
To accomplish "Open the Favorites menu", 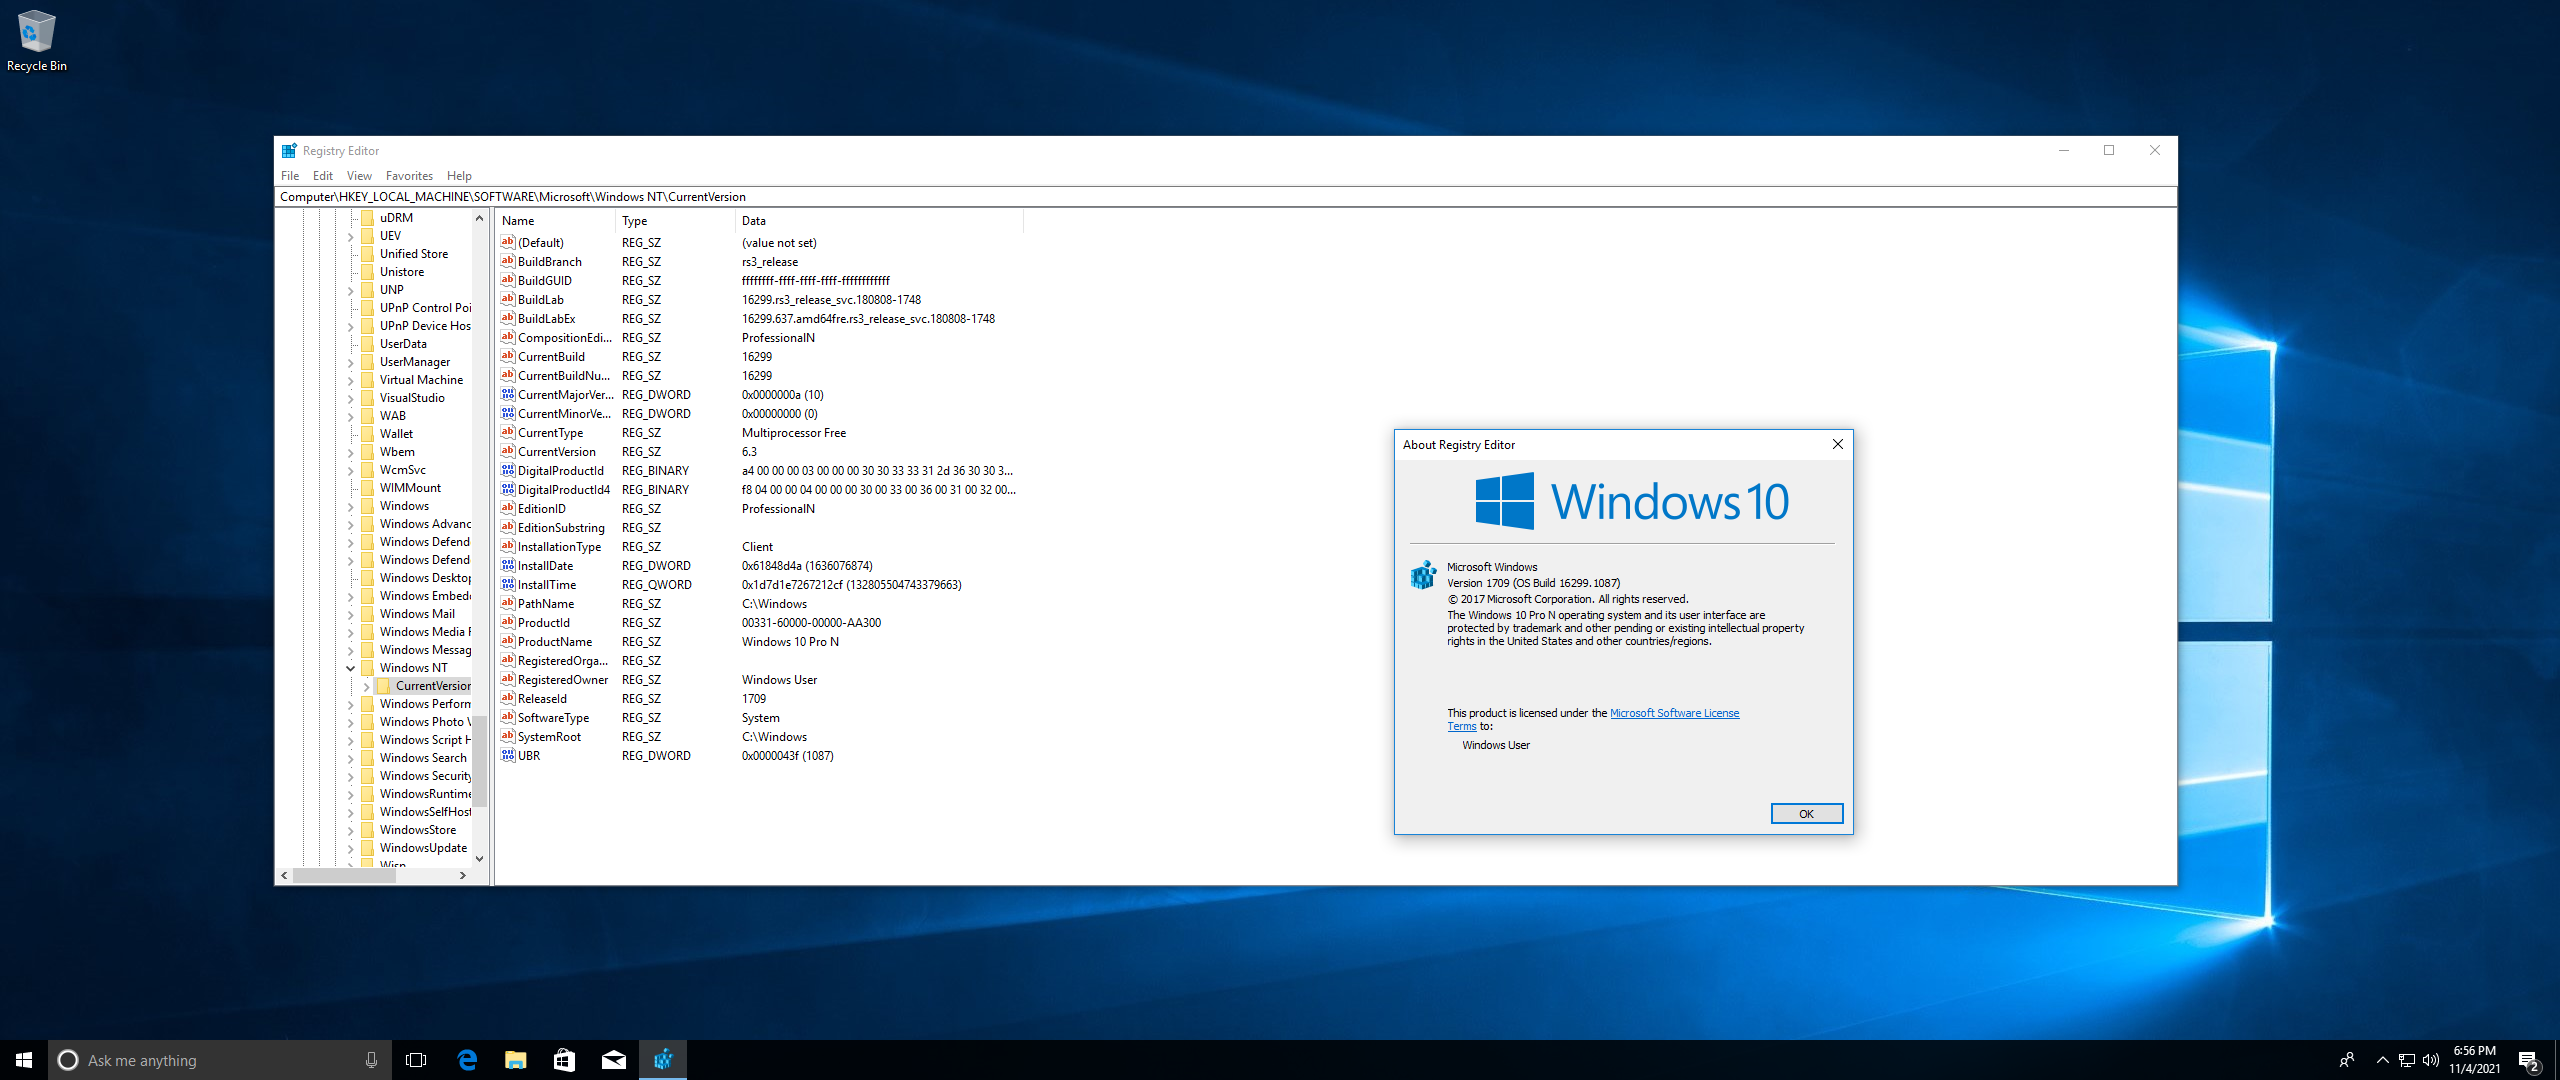I will [x=409, y=176].
